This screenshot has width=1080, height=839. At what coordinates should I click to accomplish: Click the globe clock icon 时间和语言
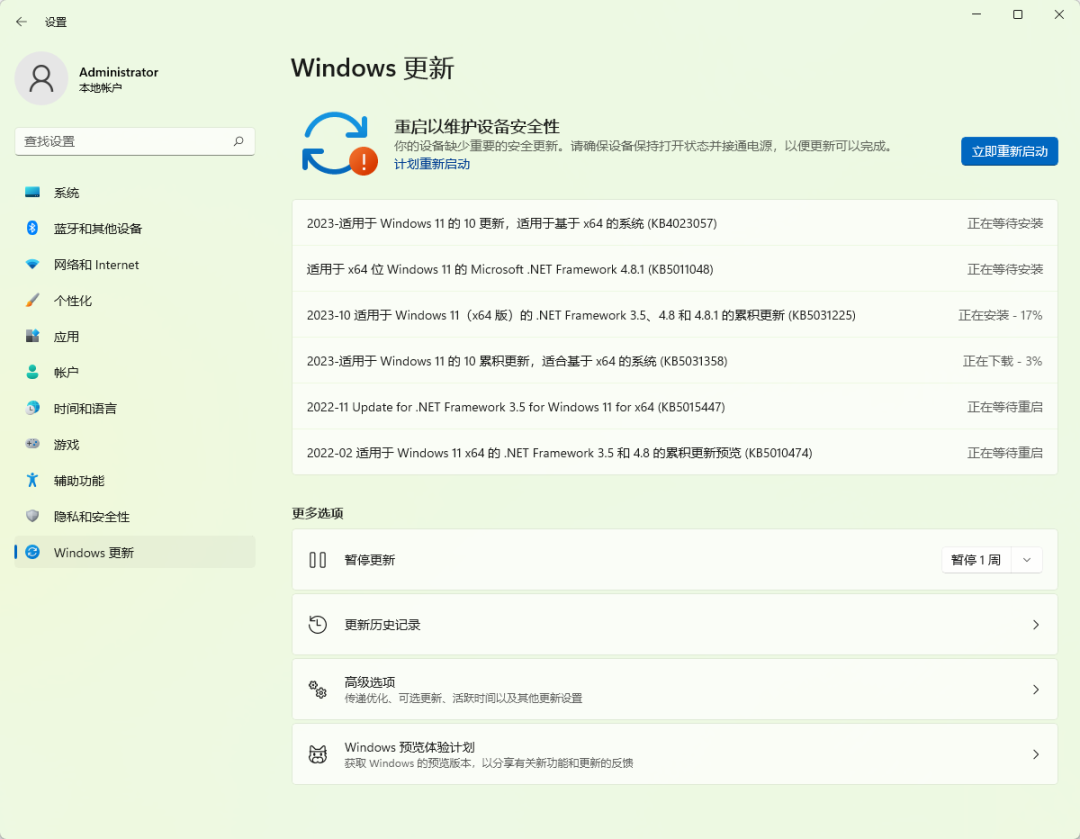pyautogui.click(x=32, y=408)
